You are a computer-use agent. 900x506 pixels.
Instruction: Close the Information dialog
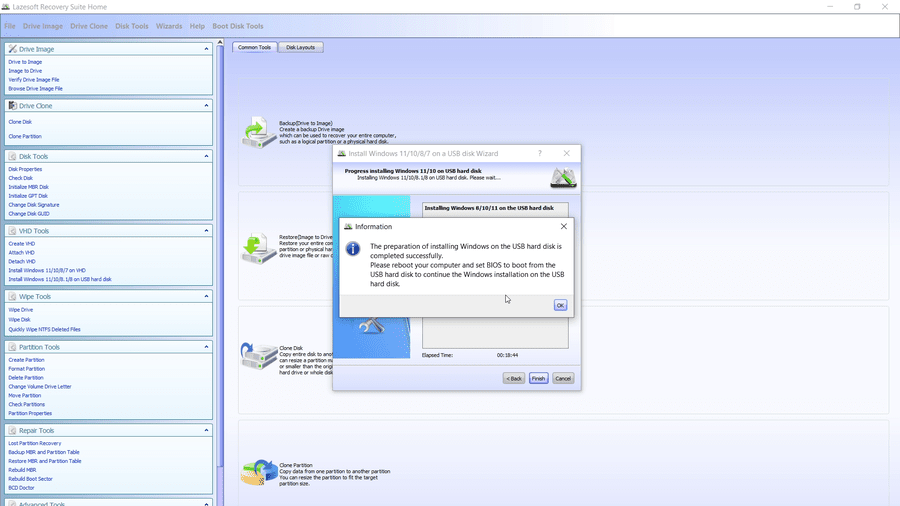(564, 227)
